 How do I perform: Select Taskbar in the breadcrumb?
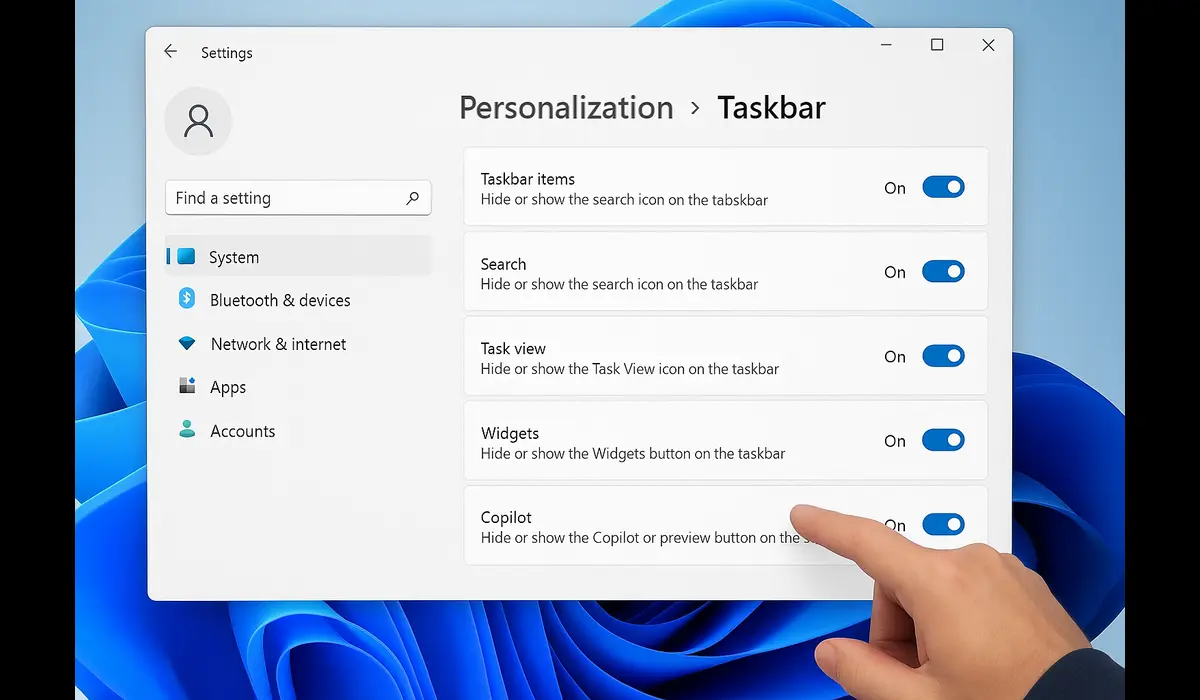(x=770, y=107)
